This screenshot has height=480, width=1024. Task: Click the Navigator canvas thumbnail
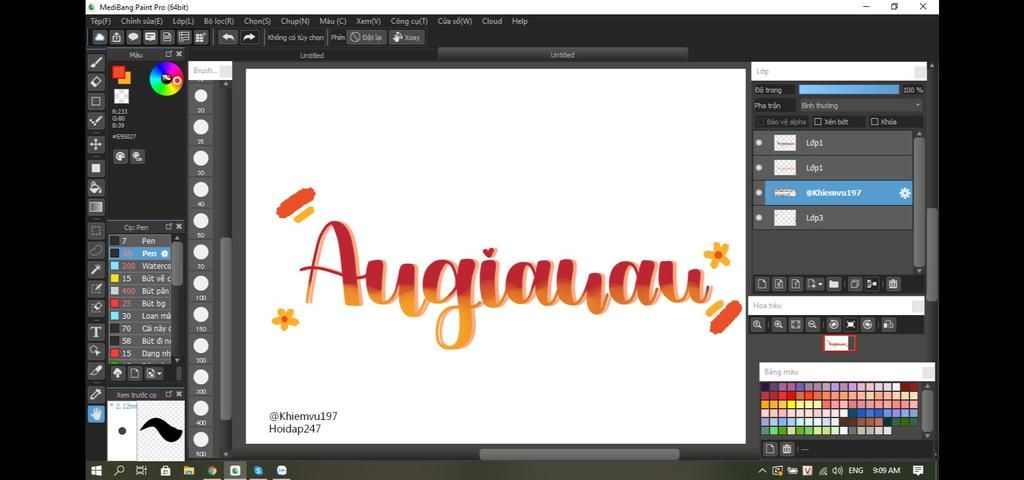pyautogui.click(x=839, y=343)
